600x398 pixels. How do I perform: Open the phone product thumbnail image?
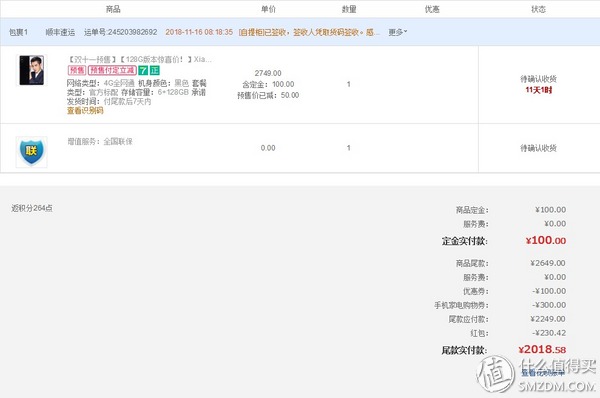32,70
